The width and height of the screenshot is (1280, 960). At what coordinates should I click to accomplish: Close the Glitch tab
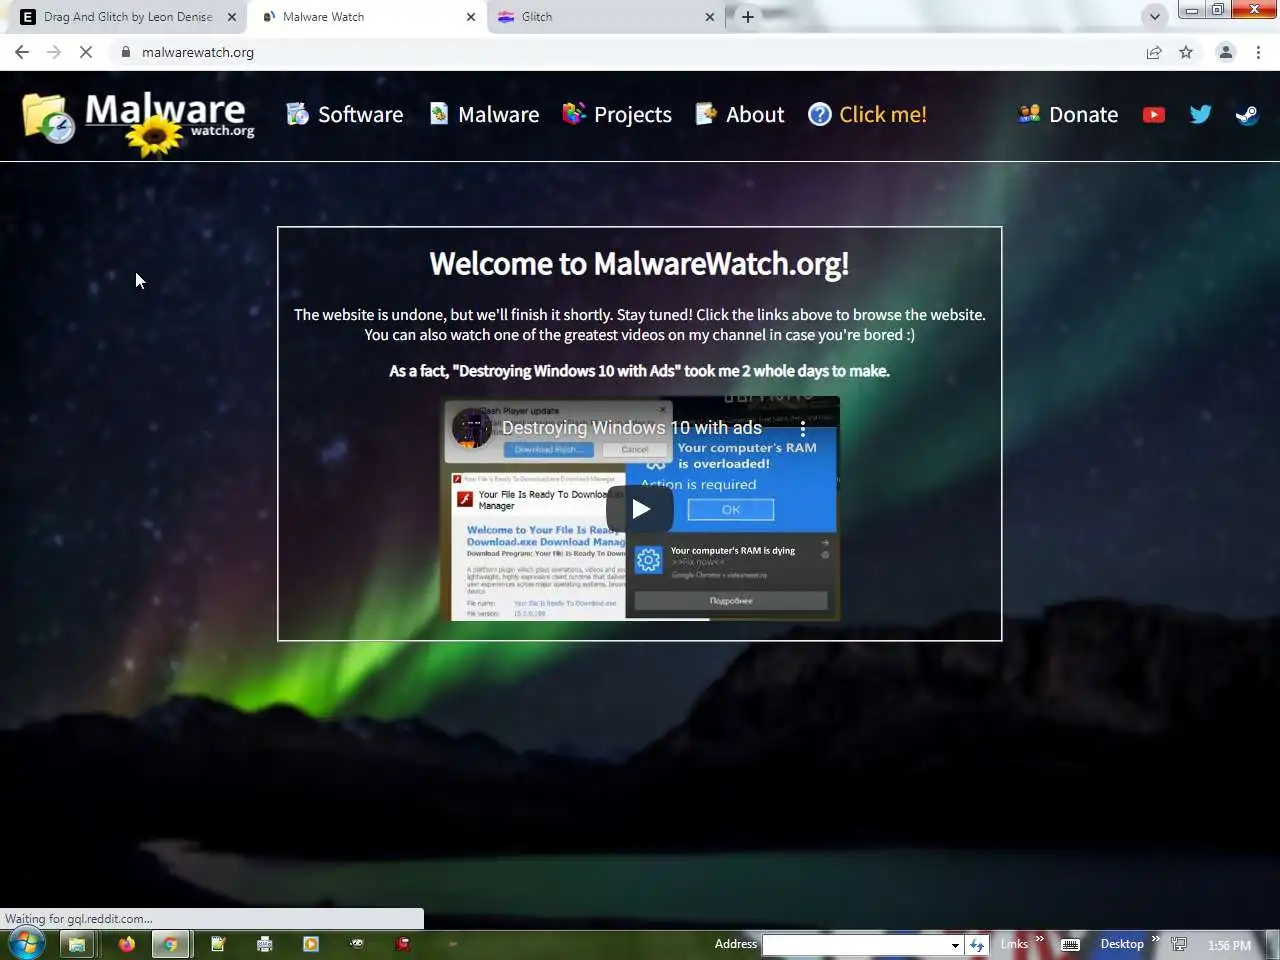pyautogui.click(x=710, y=17)
